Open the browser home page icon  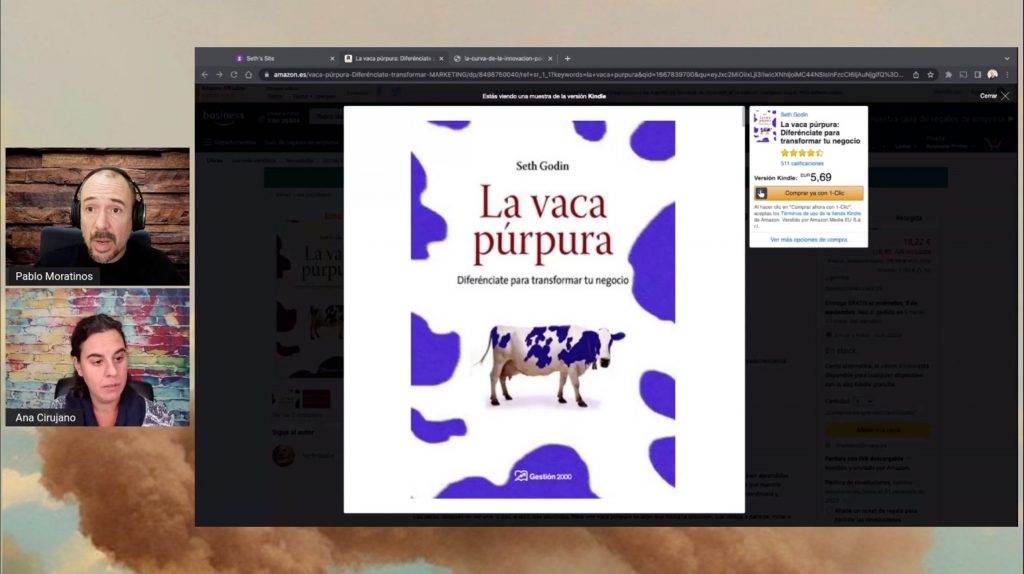(x=249, y=74)
